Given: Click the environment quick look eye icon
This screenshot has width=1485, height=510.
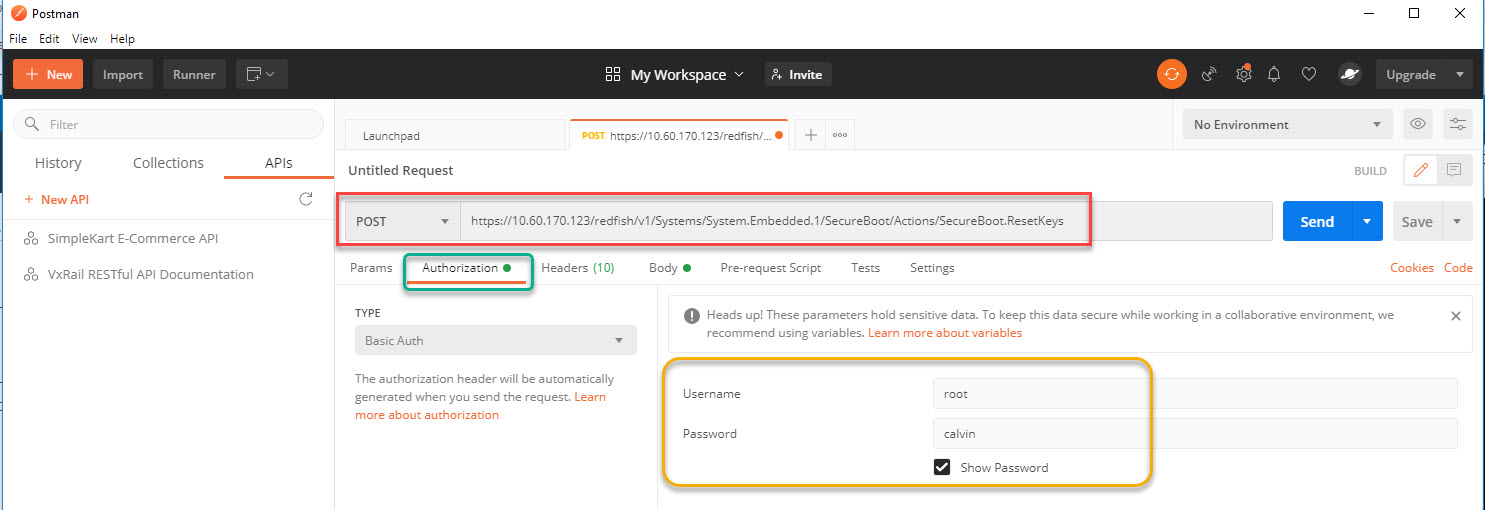Looking at the screenshot, I should tap(1418, 124).
